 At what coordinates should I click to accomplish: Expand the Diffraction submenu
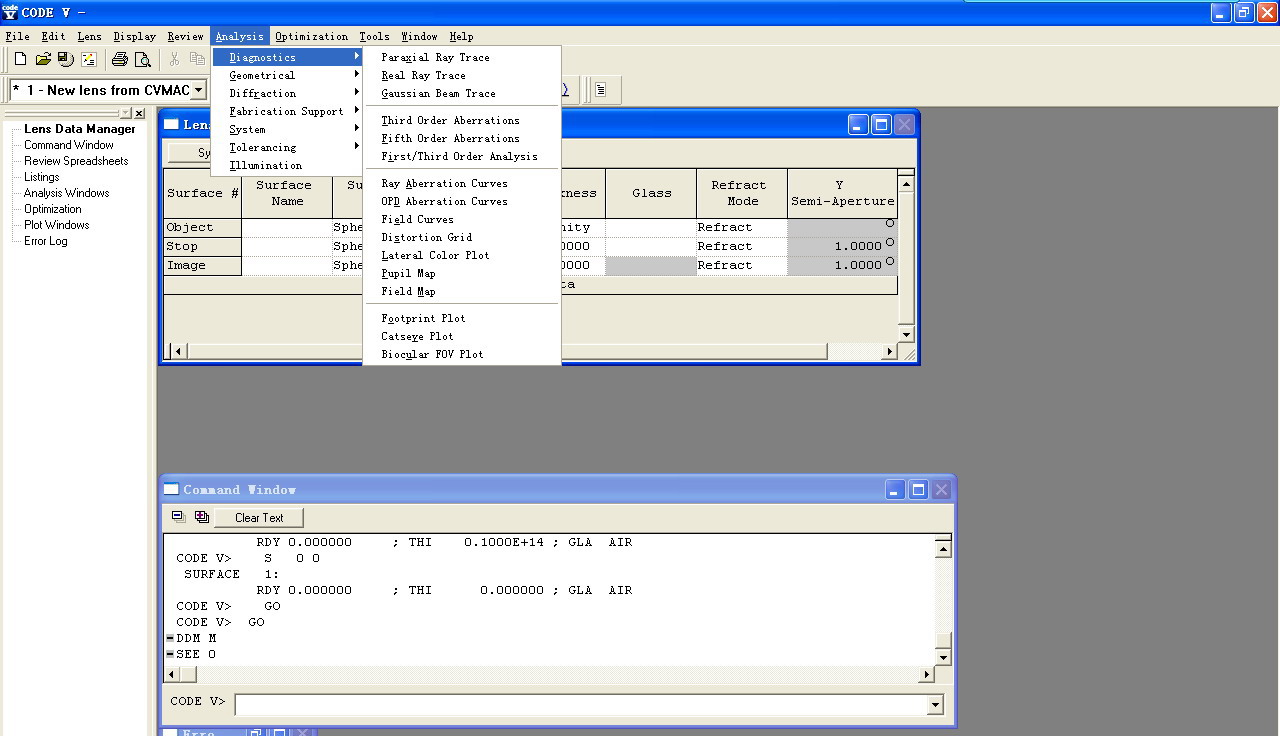point(288,93)
